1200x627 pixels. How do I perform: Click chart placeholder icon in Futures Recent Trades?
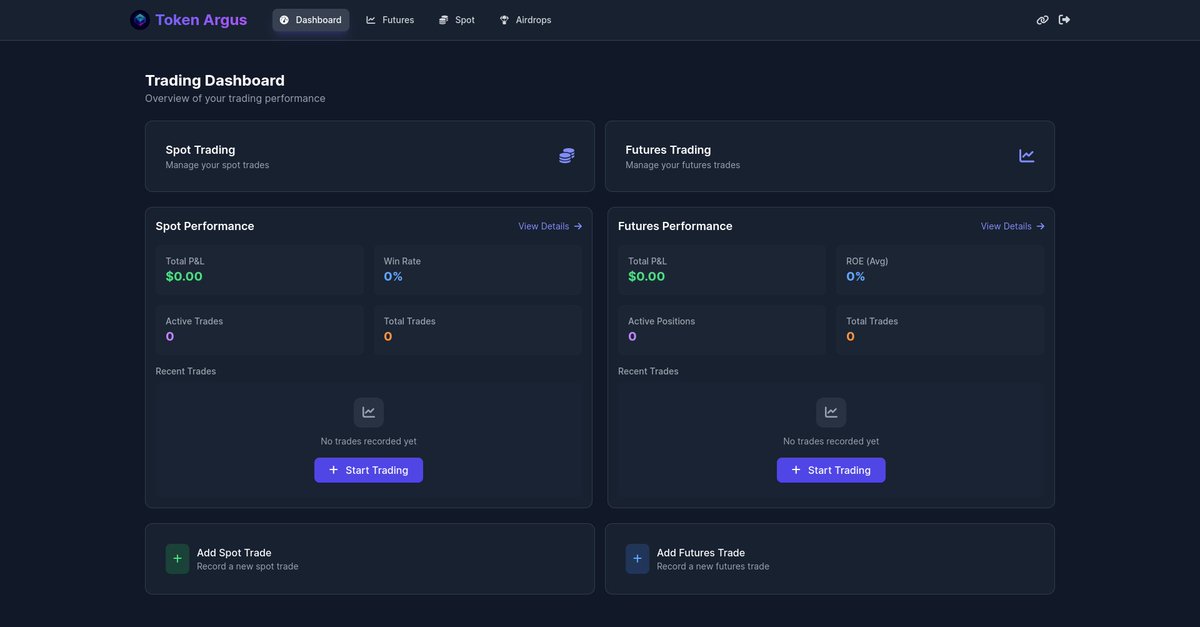pyautogui.click(x=831, y=412)
